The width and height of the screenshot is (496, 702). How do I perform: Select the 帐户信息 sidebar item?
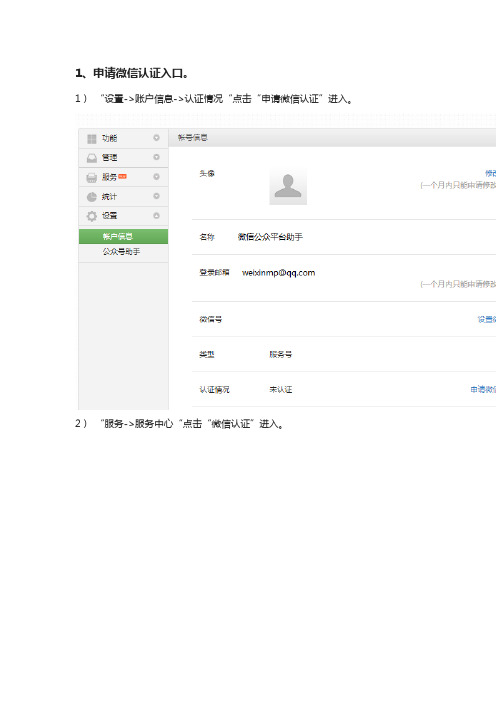[x=124, y=236]
